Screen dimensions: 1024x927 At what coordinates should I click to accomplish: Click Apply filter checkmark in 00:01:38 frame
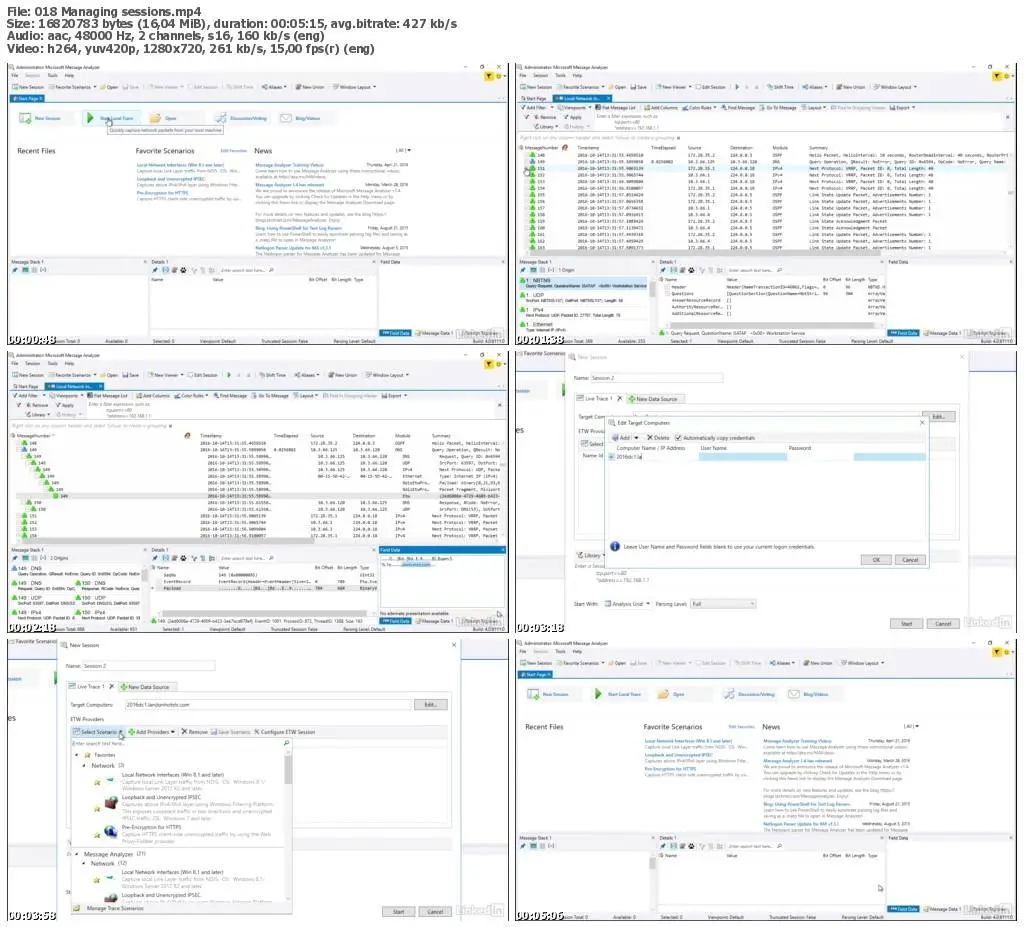point(564,117)
